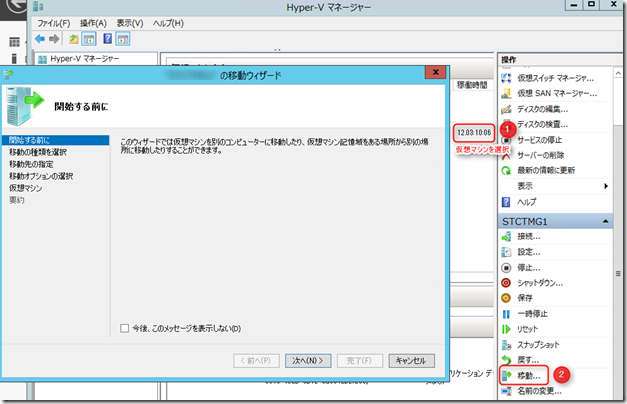Viewport: 627px width, 404px height.
Task: Click the 稼働時間 column header
Action: (472, 85)
